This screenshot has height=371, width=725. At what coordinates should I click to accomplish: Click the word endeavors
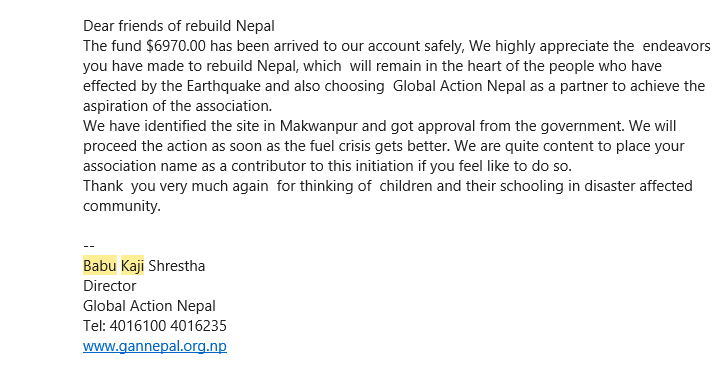click(676, 46)
